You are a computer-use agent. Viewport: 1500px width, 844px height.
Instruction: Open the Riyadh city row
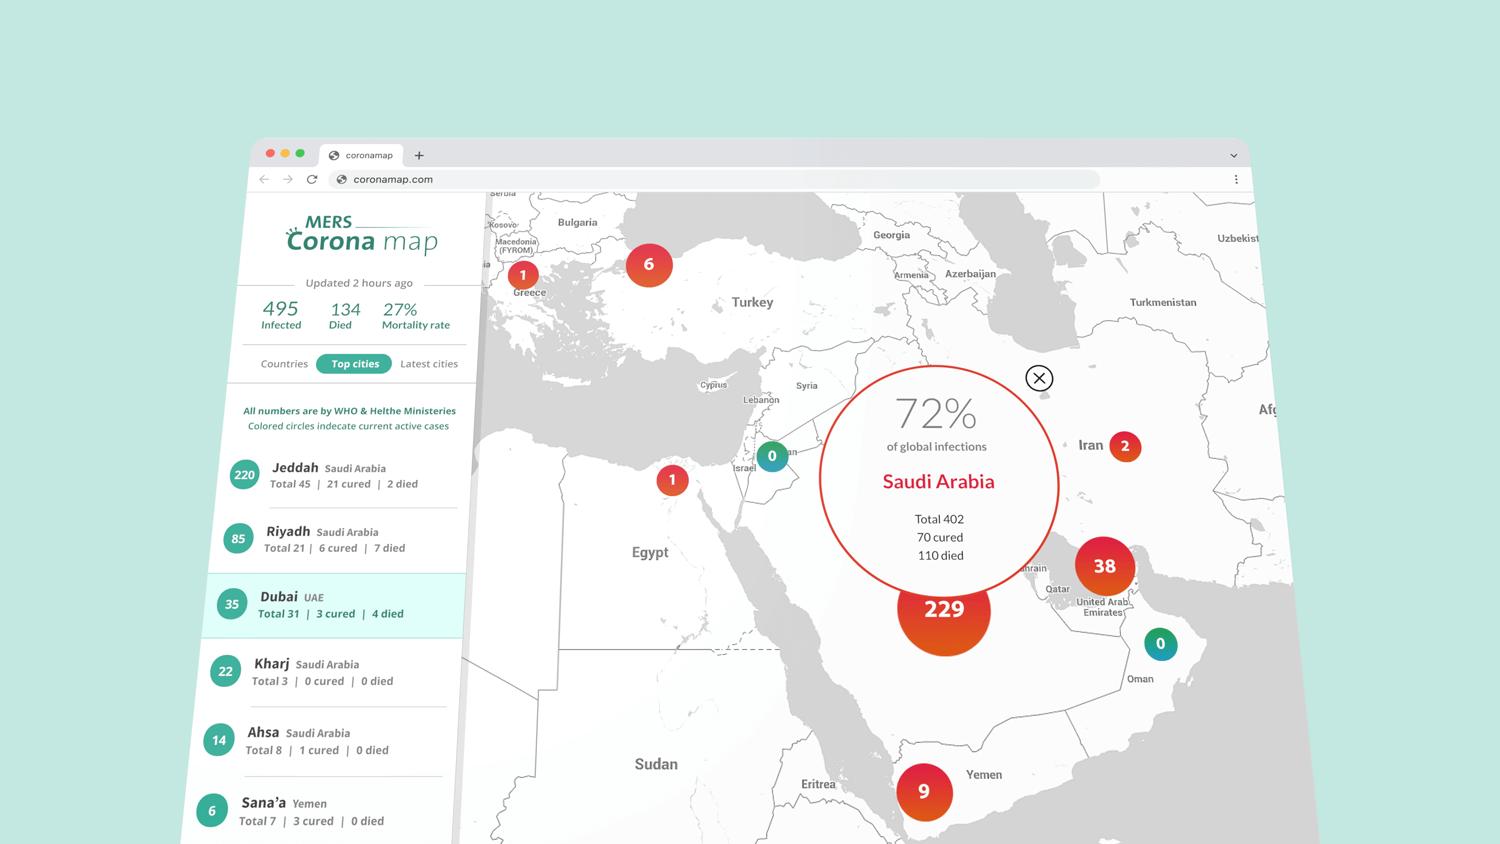(x=339, y=539)
